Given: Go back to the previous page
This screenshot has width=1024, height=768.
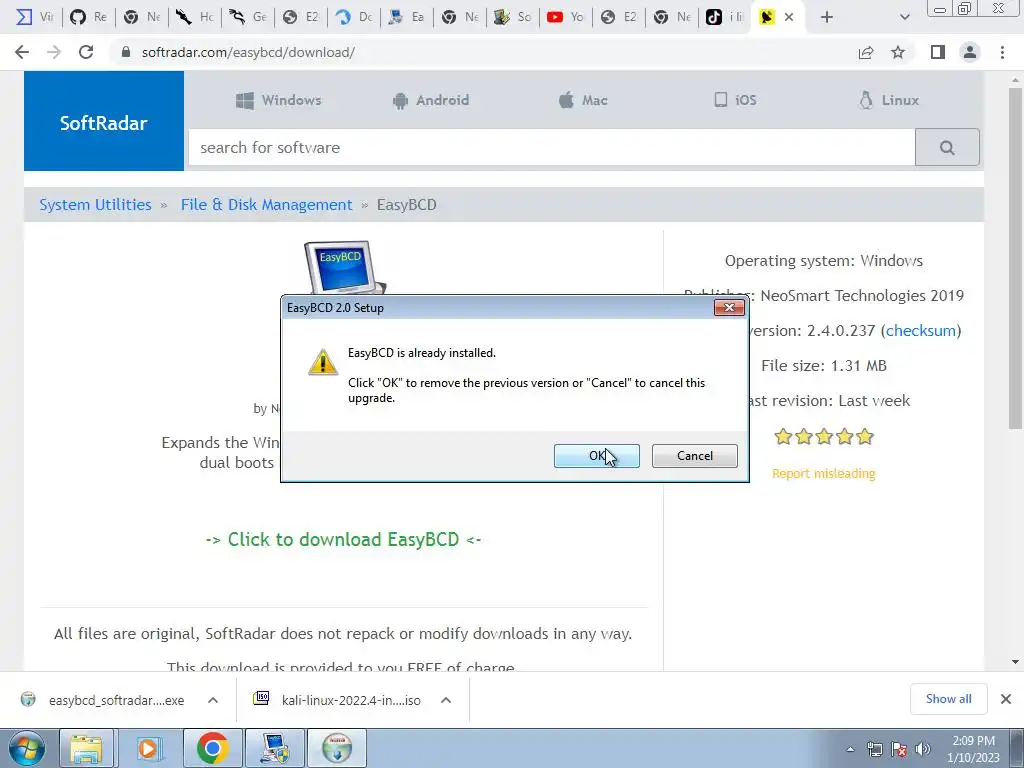Looking at the screenshot, I should coord(22,52).
